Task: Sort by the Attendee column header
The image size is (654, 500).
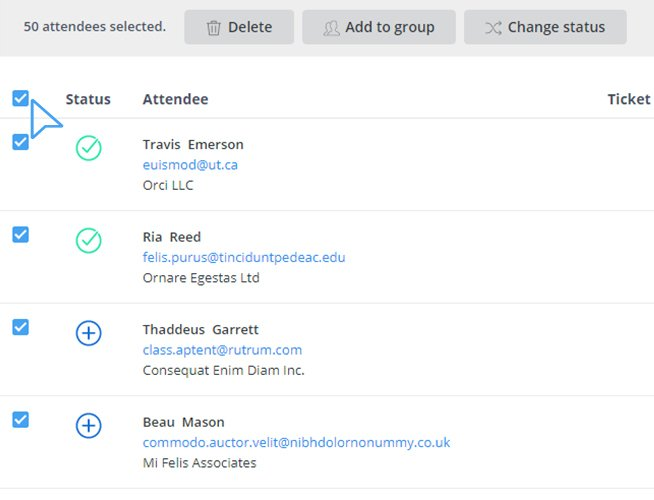Action: point(175,99)
